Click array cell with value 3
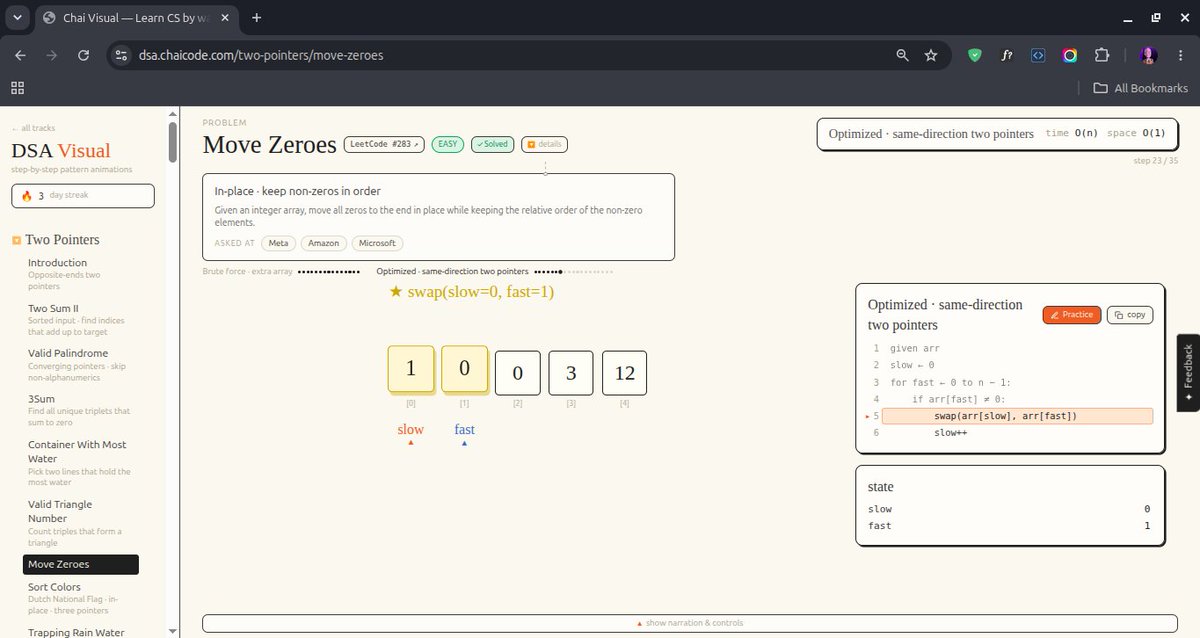Image resolution: width=1200 pixels, height=638 pixels. pos(571,373)
